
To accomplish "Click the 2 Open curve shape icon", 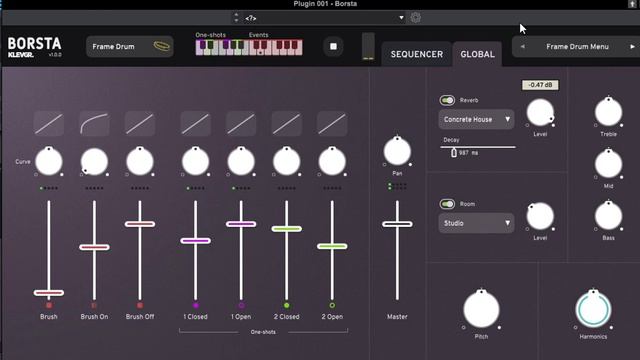I will (332, 123).
